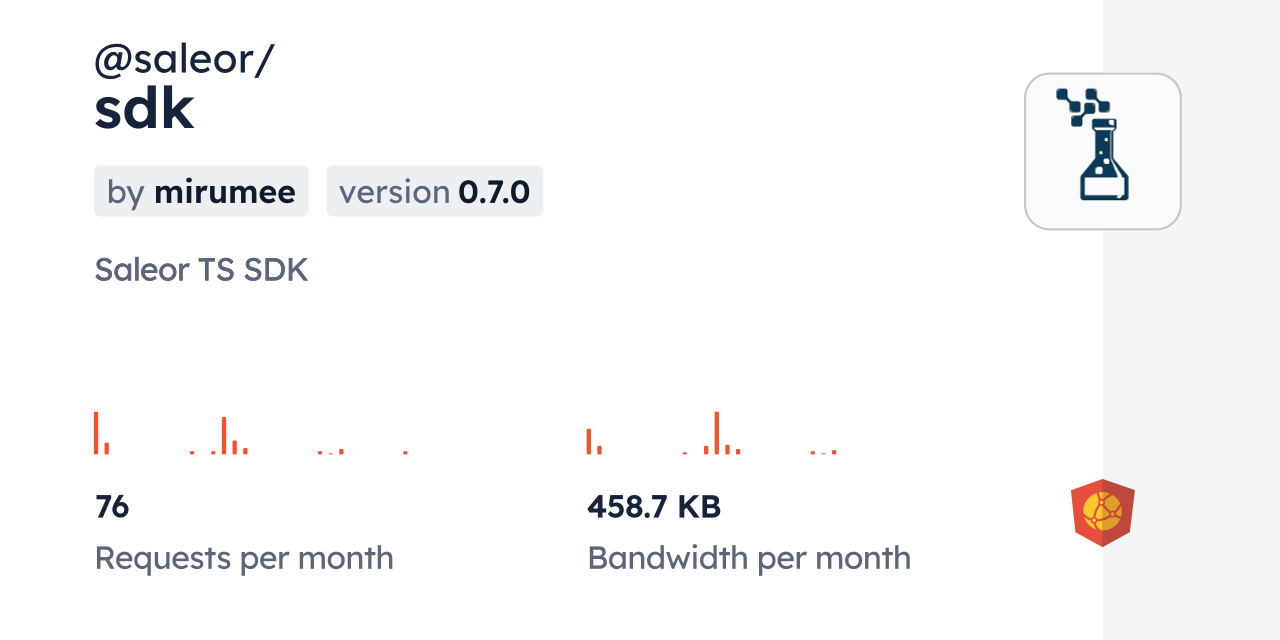Open the sdk package title
Screen dimensions: 1280x640
(144, 112)
